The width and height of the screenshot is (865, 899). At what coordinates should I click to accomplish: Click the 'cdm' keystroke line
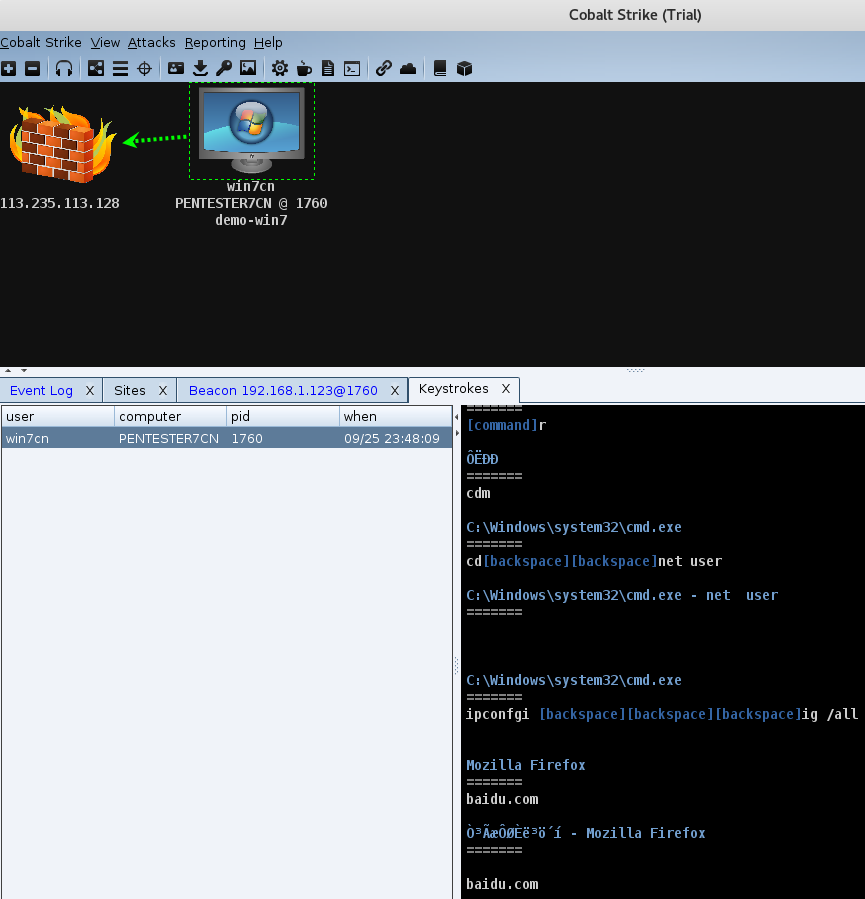pyautogui.click(x=478, y=493)
